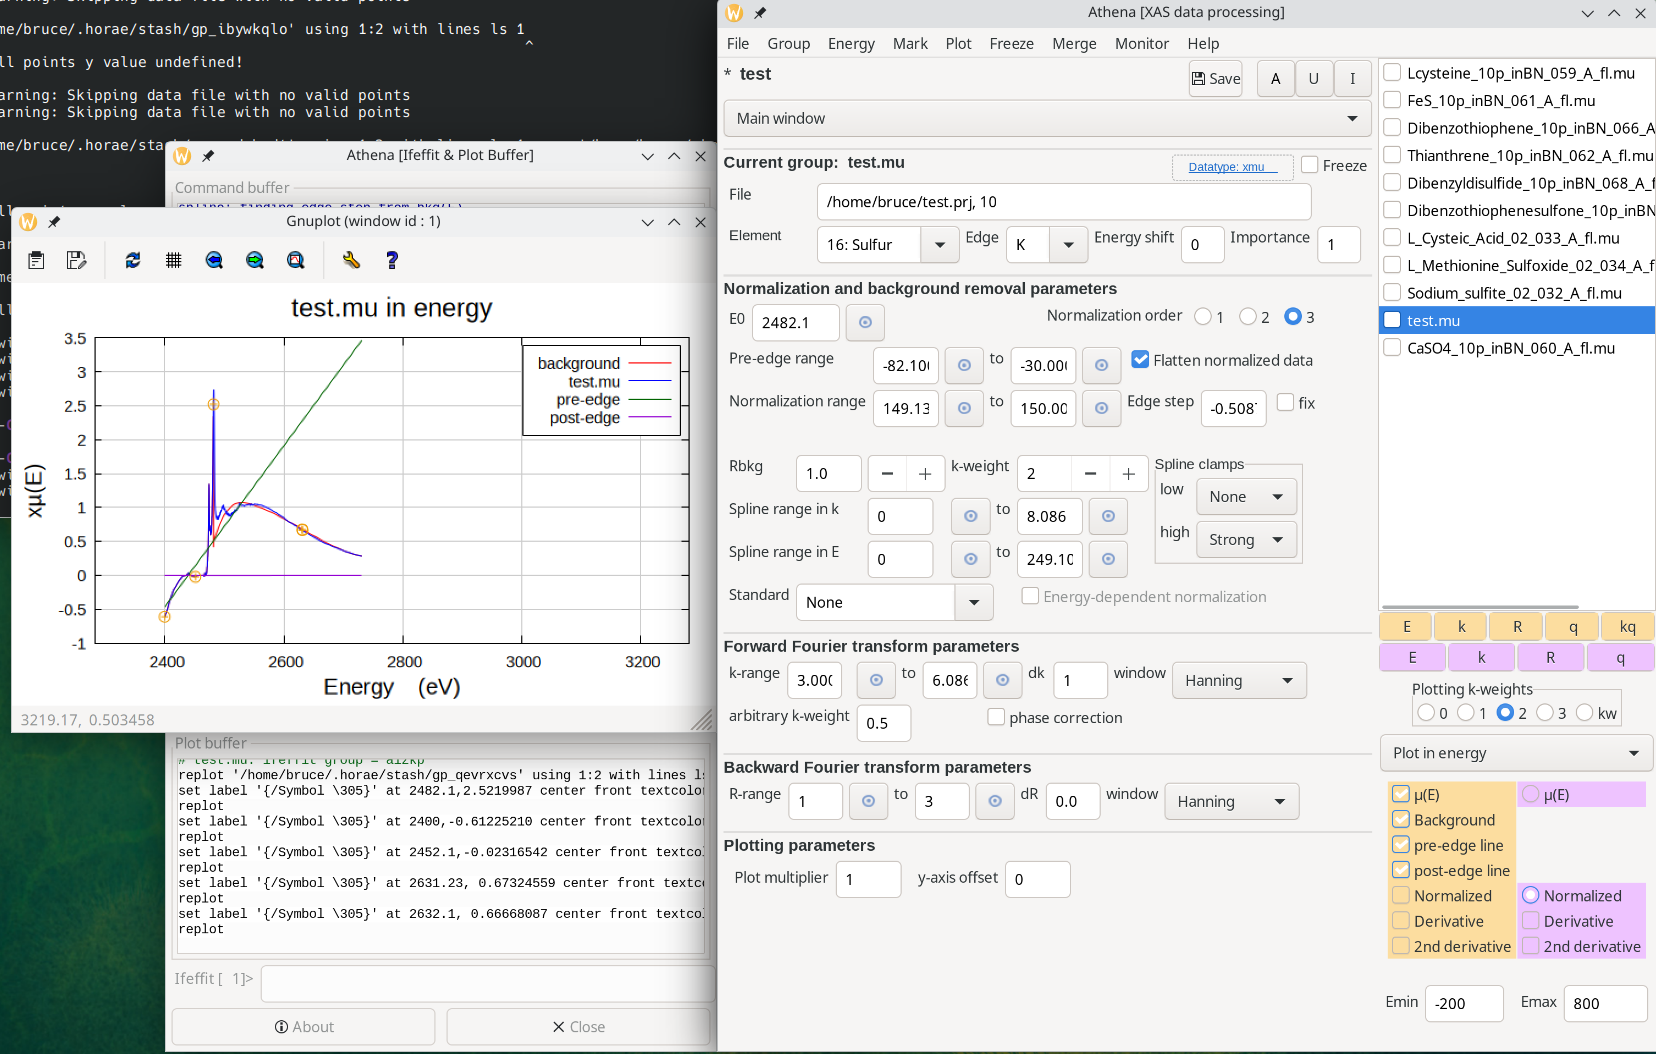
Task: Click the export plot to file icon
Action: coord(76,260)
